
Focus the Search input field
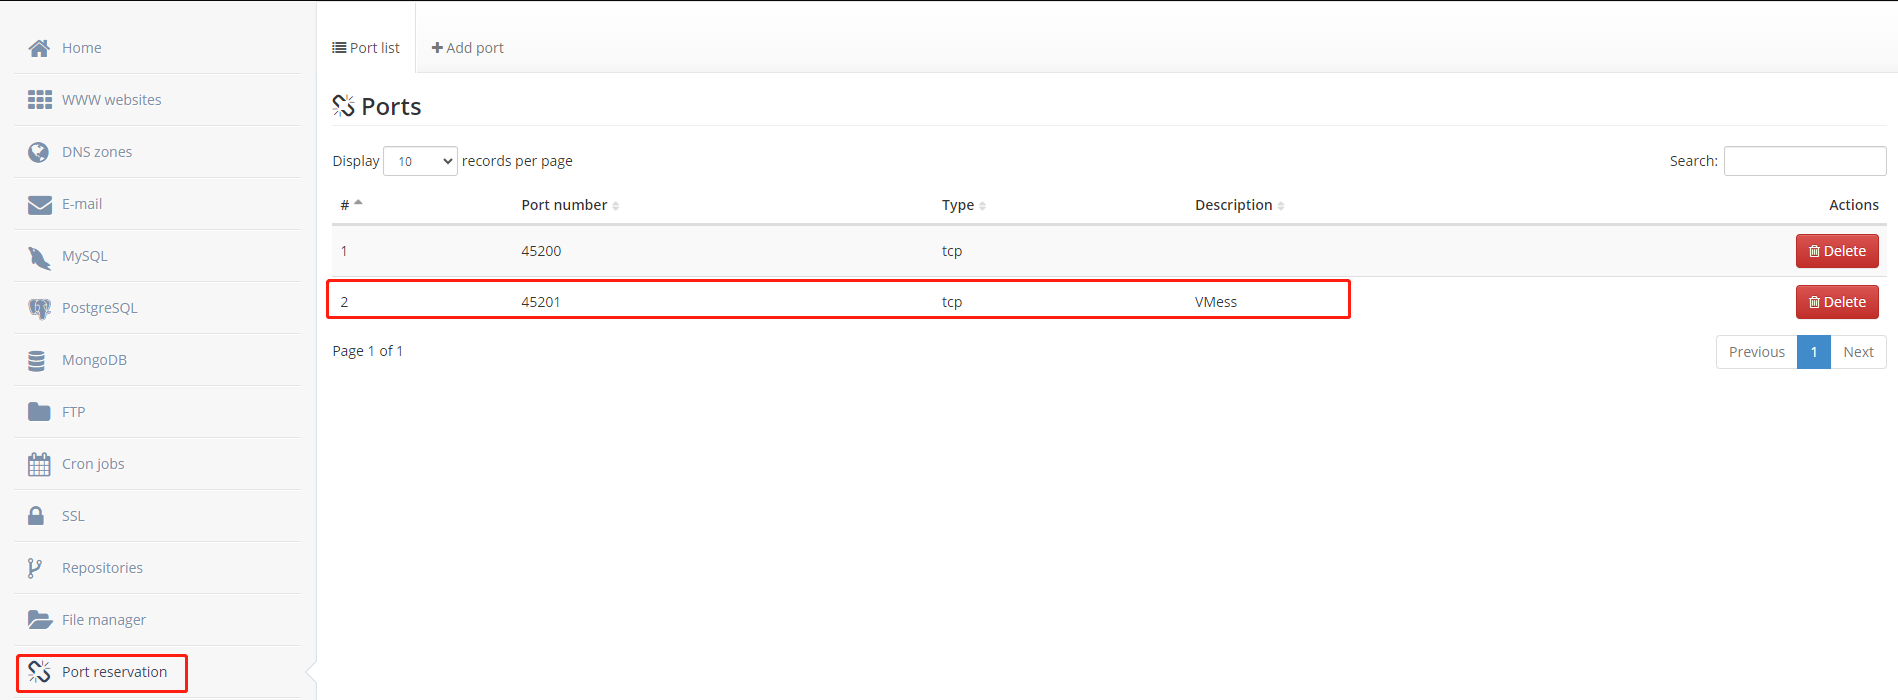pyautogui.click(x=1805, y=161)
